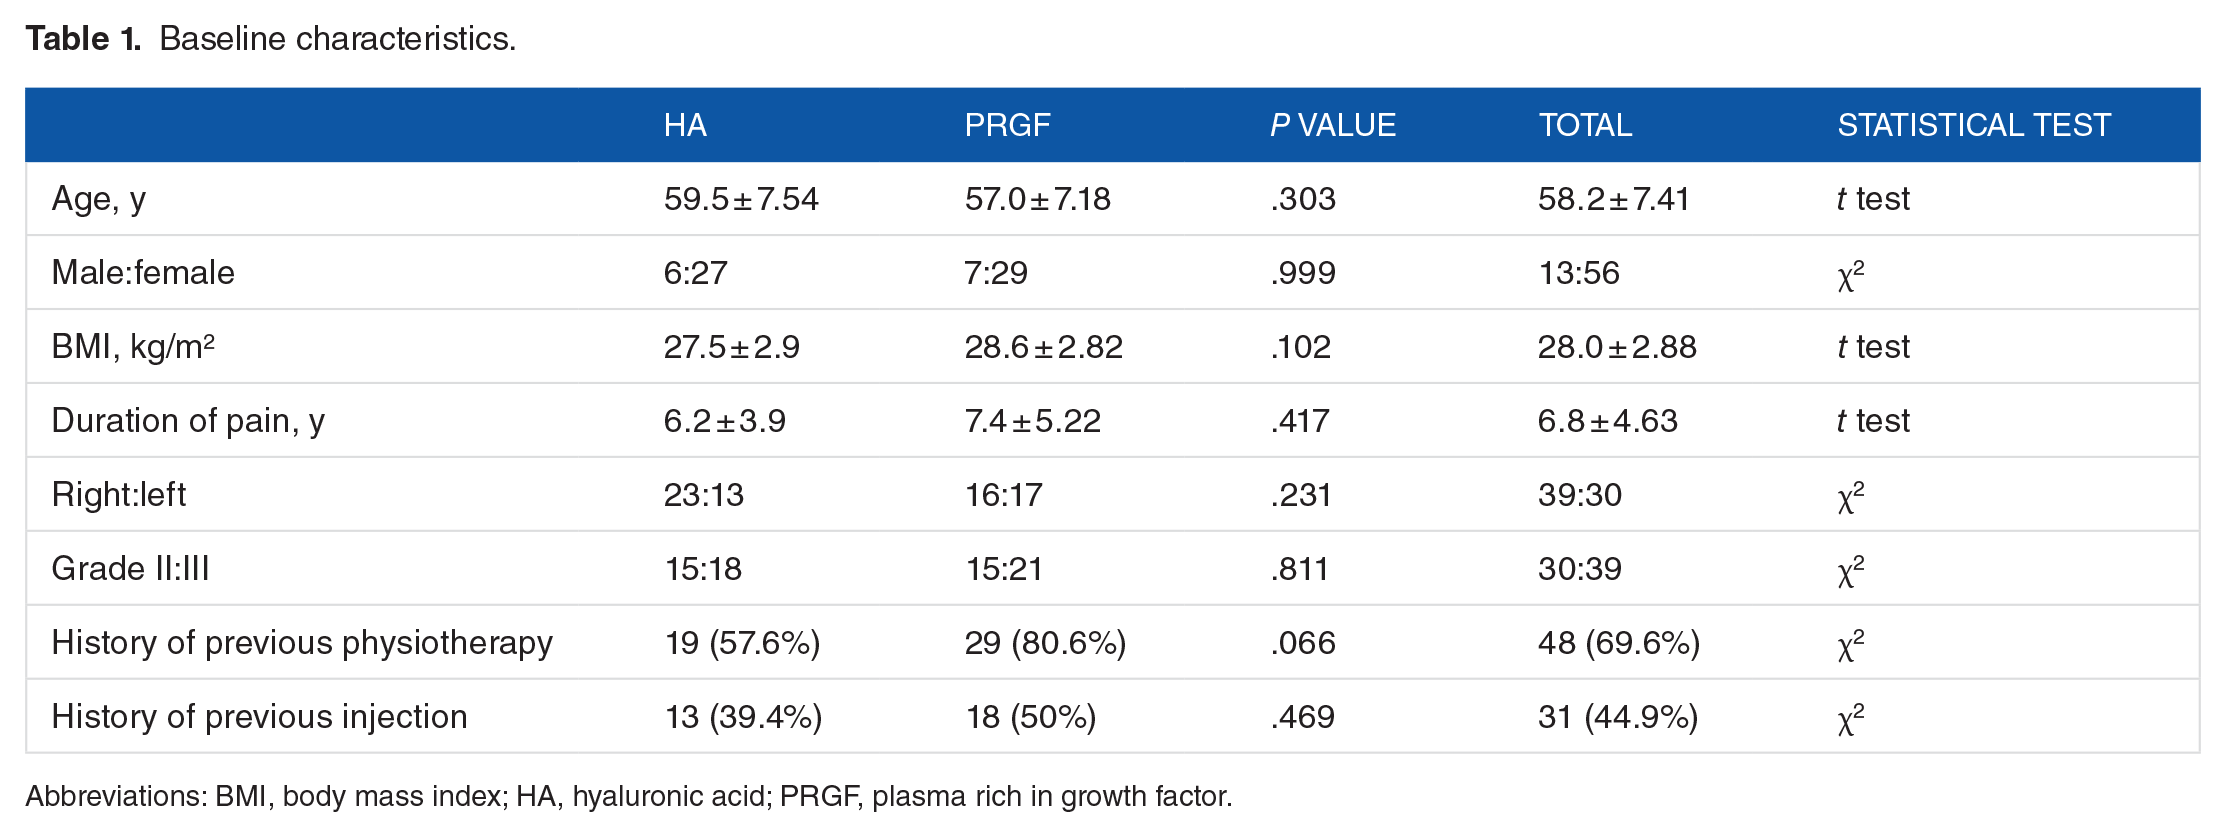Click the .066 physiotherapy P value

[x=1303, y=642]
